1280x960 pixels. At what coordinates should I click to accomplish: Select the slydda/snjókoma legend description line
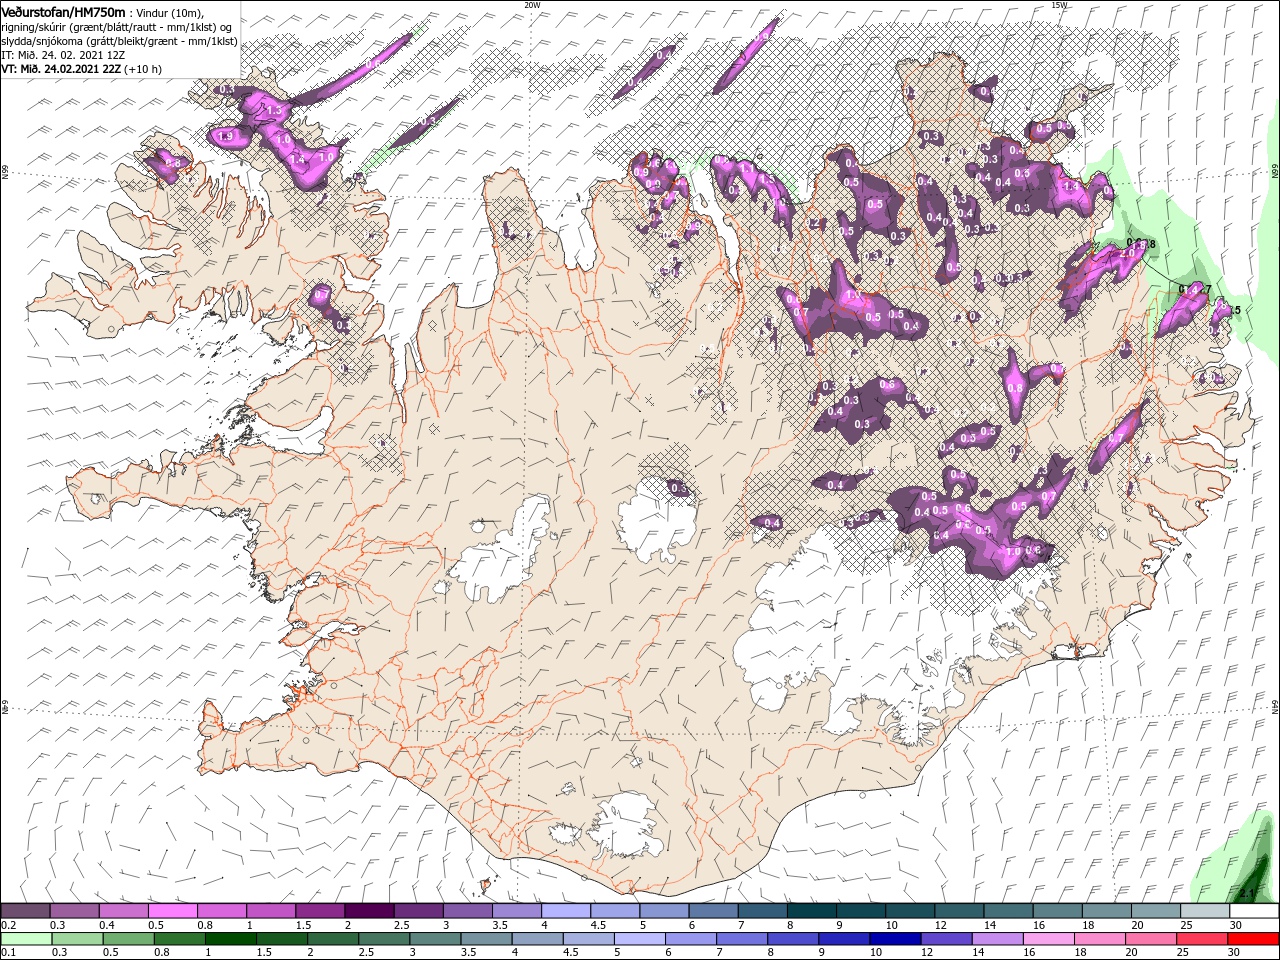[x=119, y=41]
